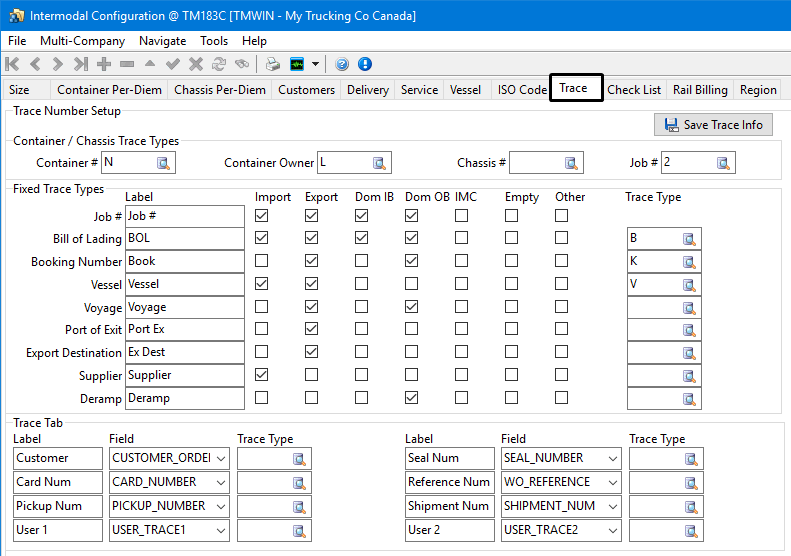791x556 pixels.
Task: Click the green monitor icon in toolbar
Action: (297, 64)
